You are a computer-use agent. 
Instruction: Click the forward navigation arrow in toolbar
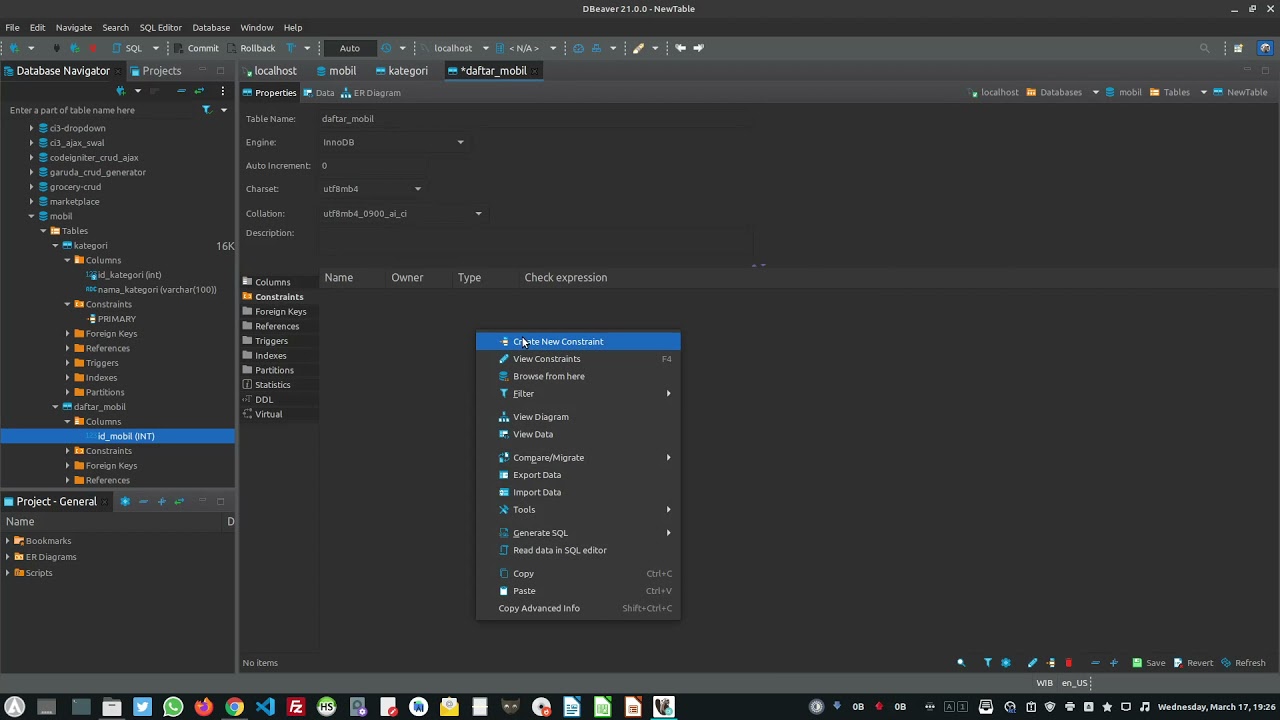click(698, 48)
